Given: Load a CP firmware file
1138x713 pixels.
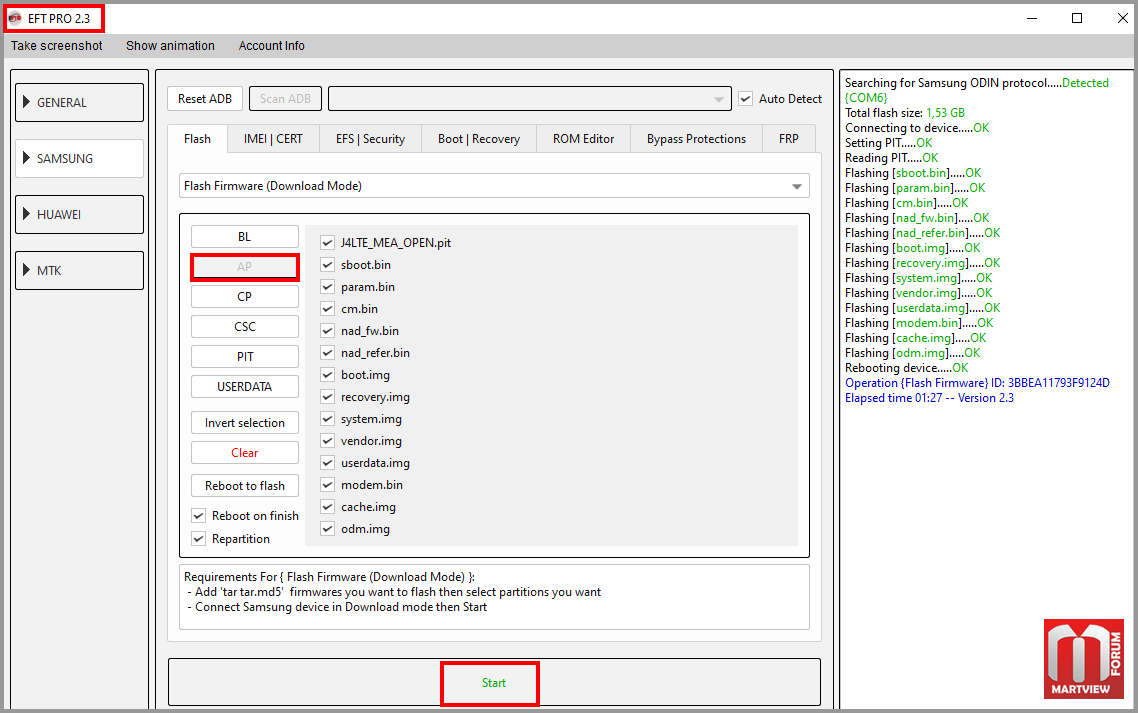Looking at the screenshot, I should [x=245, y=296].
